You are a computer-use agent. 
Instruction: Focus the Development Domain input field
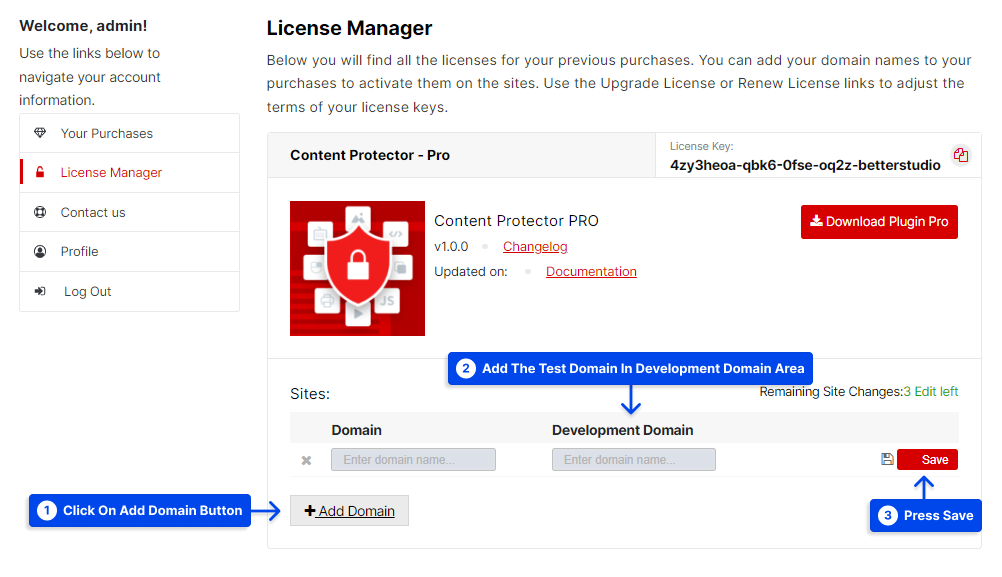pos(634,459)
